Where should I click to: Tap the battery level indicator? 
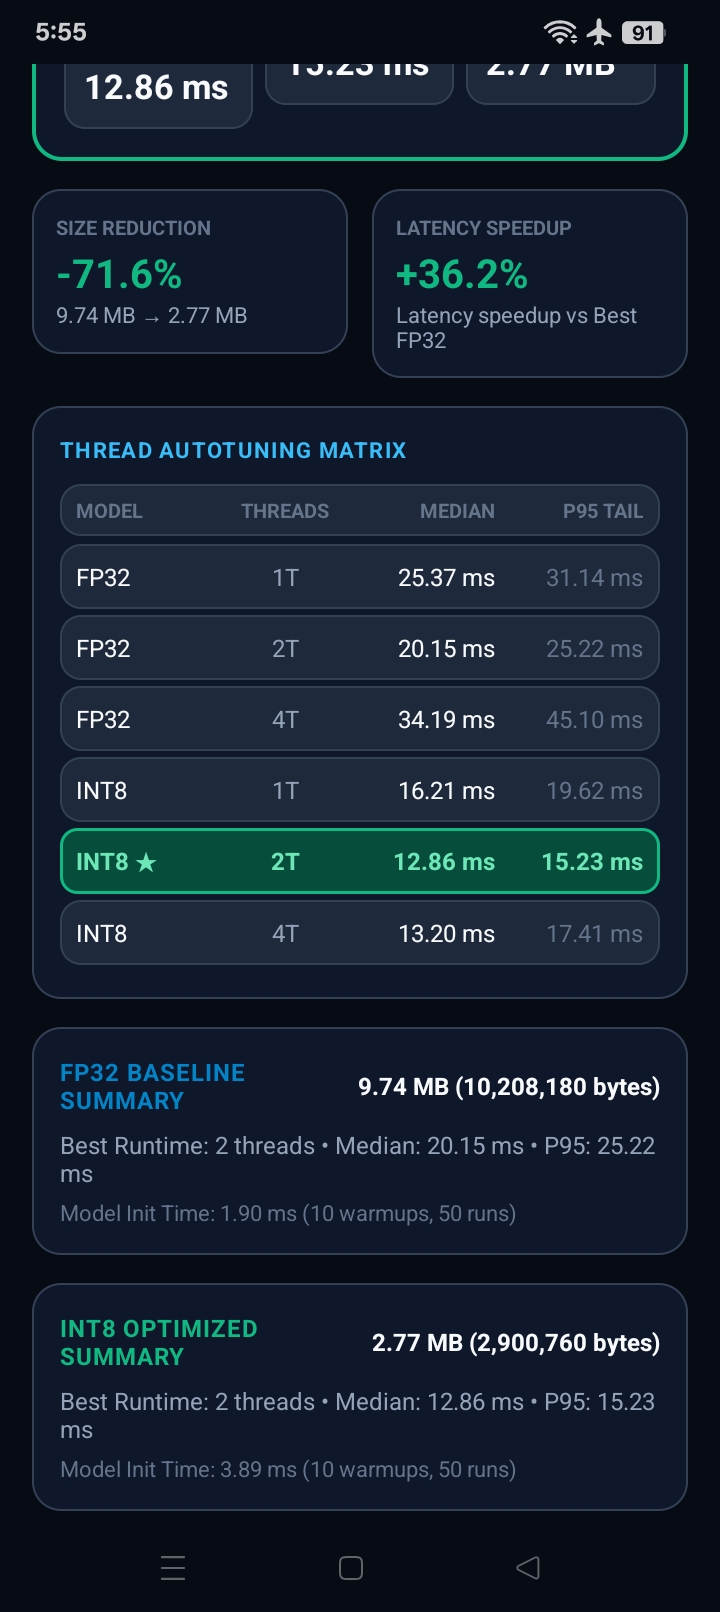pyautogui.click(x=643, y=33)
